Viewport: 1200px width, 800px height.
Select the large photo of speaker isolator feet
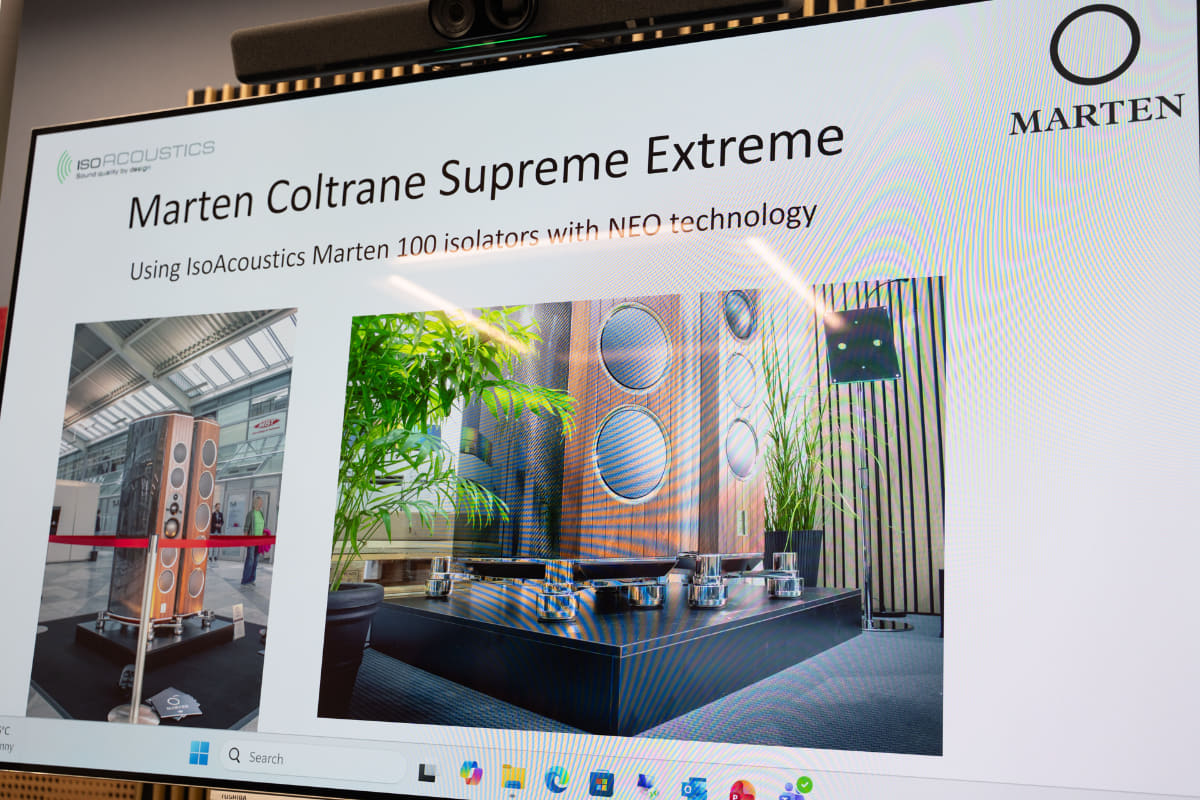click(x=632, y=515)
